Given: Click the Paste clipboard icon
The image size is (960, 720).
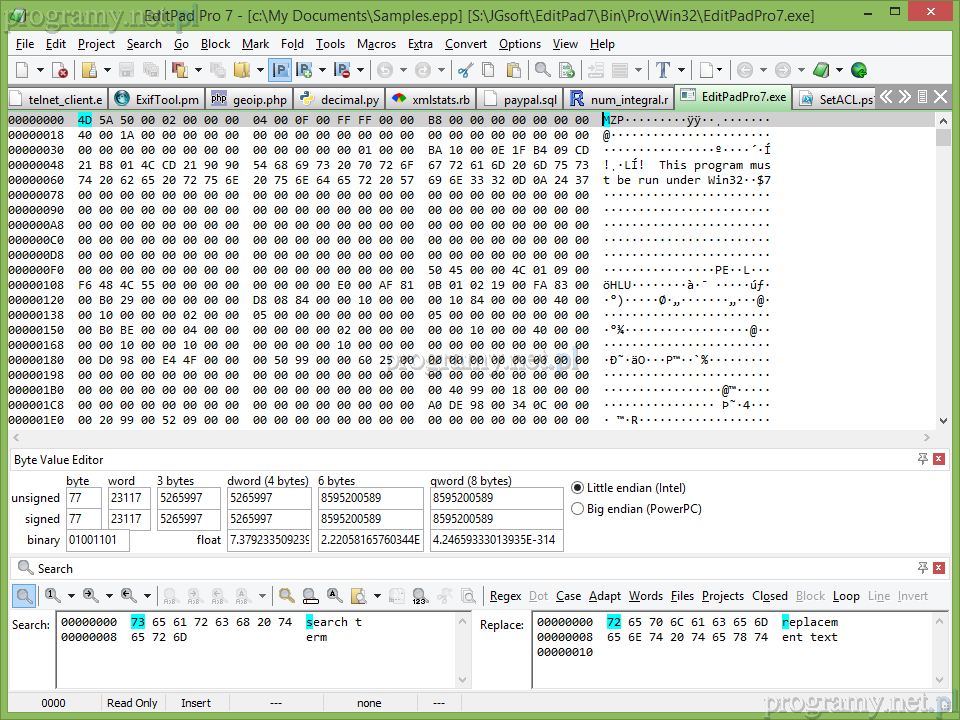Looking at the screenshot, I should [x=513, y=70].
